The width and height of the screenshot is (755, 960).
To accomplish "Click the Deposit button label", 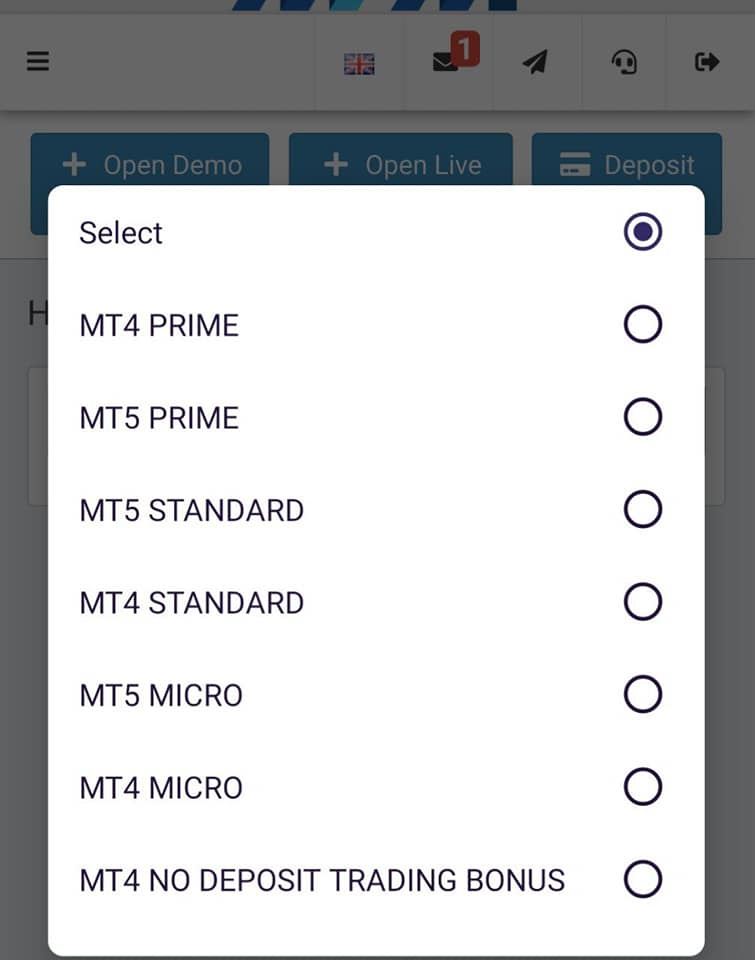I will [x=650, y=165].
